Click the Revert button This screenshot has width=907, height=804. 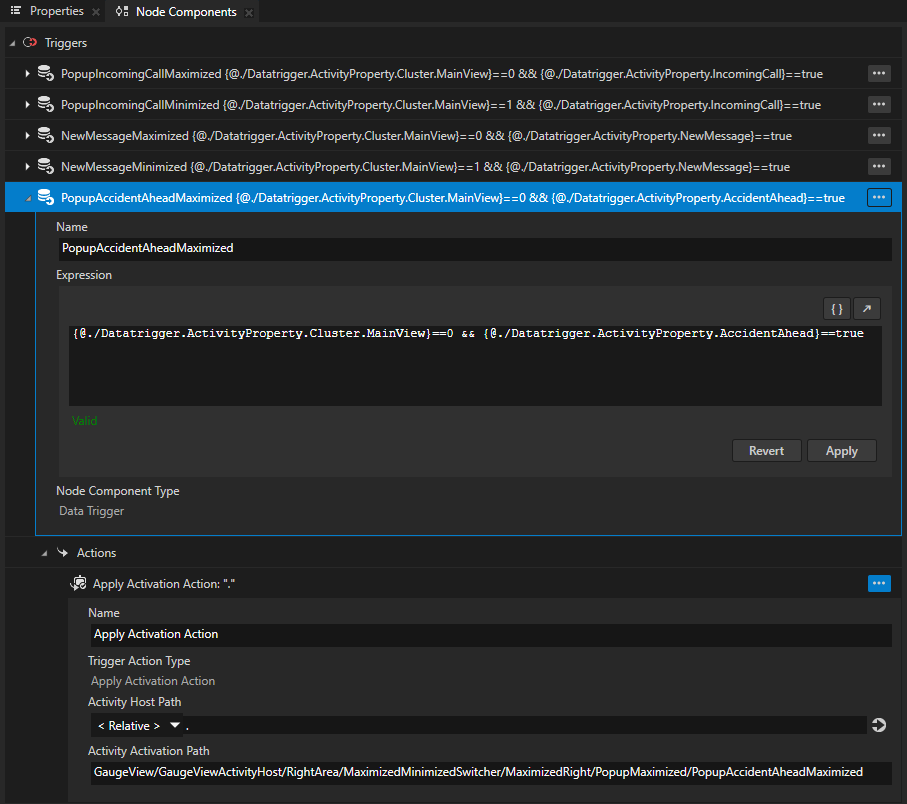766,450
